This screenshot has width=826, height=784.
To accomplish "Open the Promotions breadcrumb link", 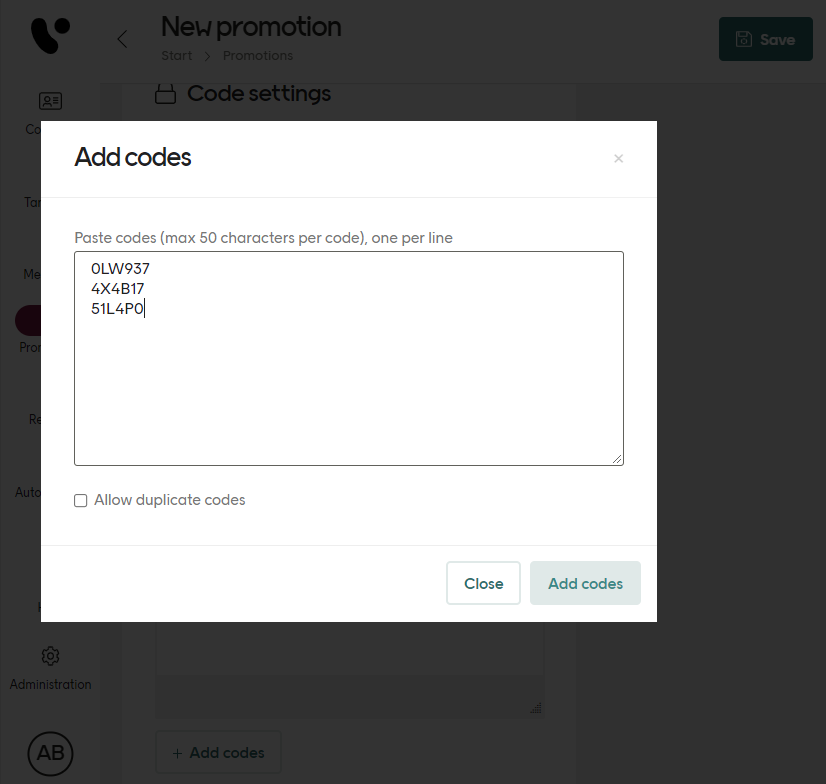I will 258,56.
